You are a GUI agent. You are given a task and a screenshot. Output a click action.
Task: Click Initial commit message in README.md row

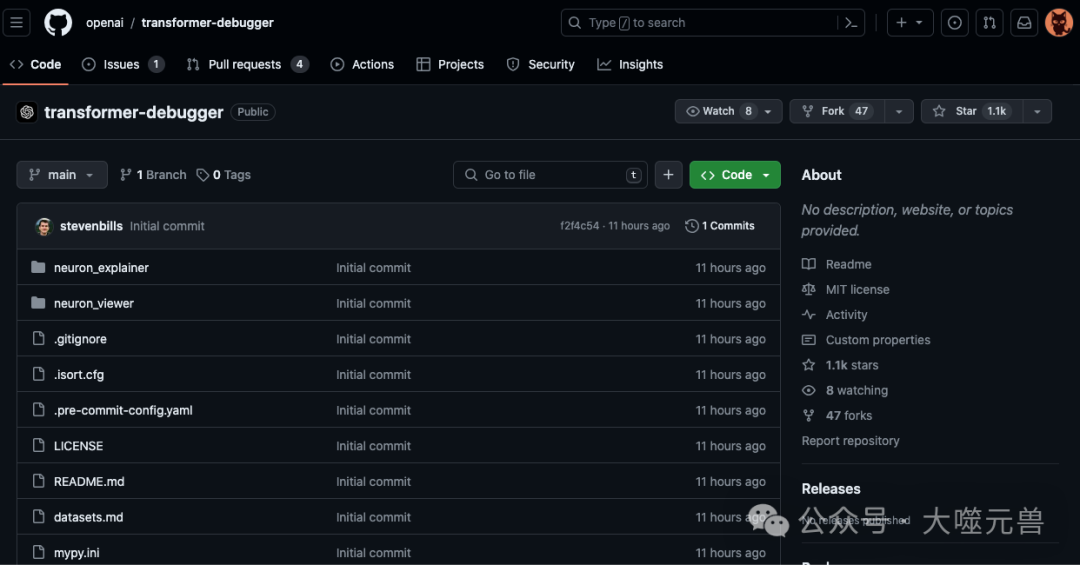click(x=373, y=482)
